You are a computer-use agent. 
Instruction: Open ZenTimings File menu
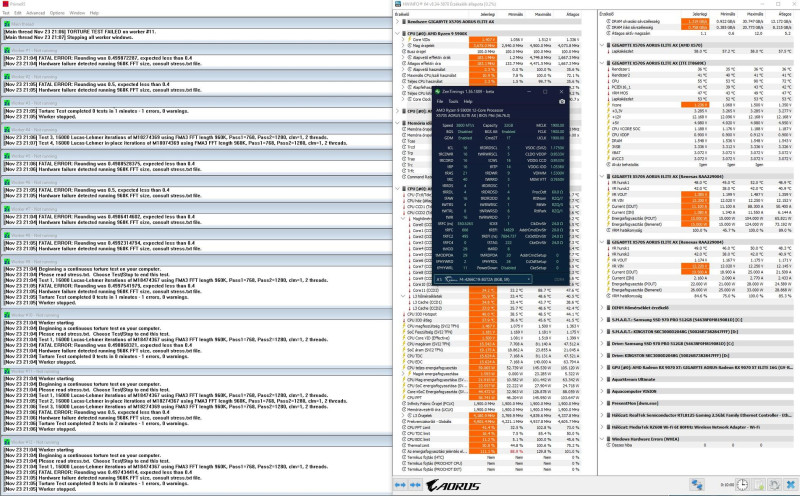coord(440,102)
